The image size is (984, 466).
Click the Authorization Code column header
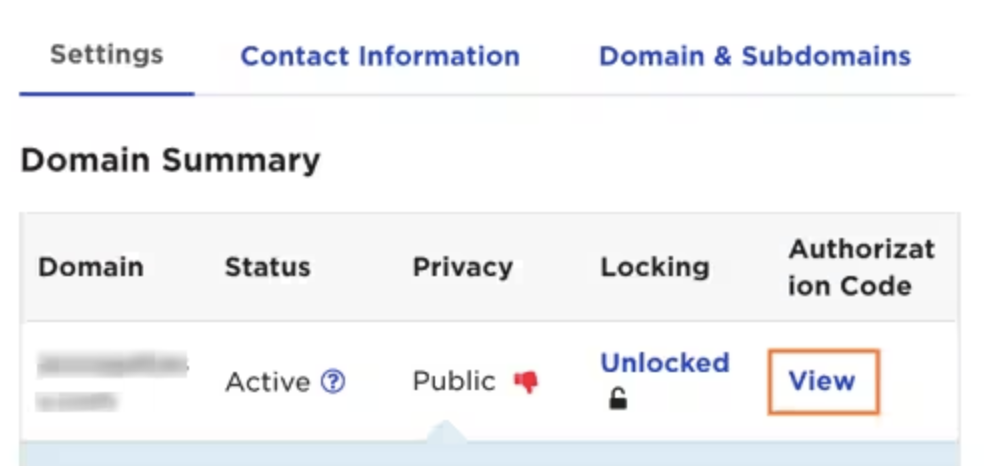(862, 268)
